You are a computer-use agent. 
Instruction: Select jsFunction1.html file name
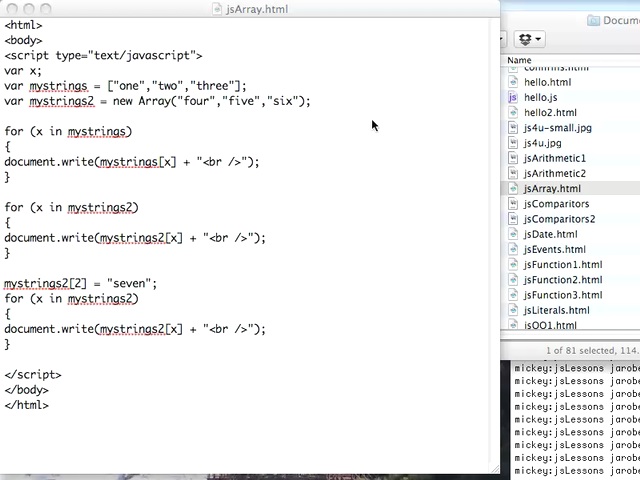click(563, 264)
